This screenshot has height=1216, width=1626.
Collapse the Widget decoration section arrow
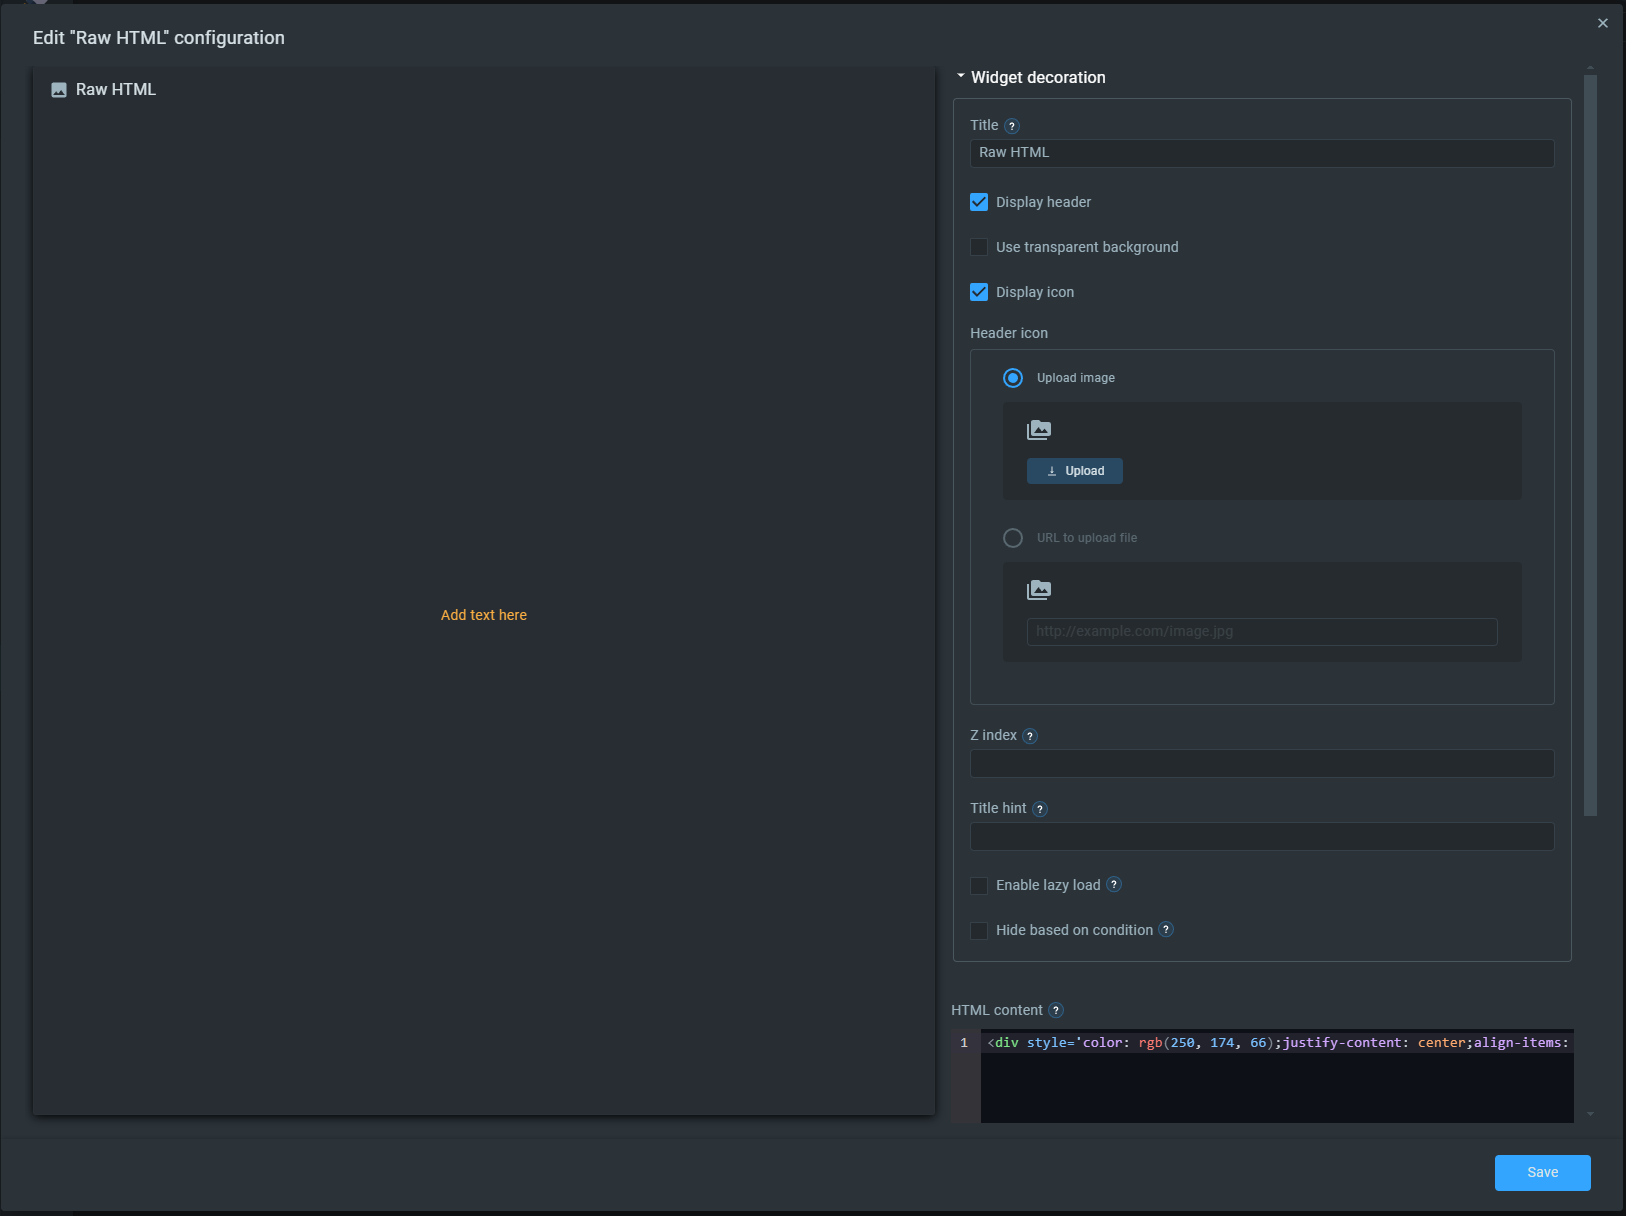click(x=961, y=76)
